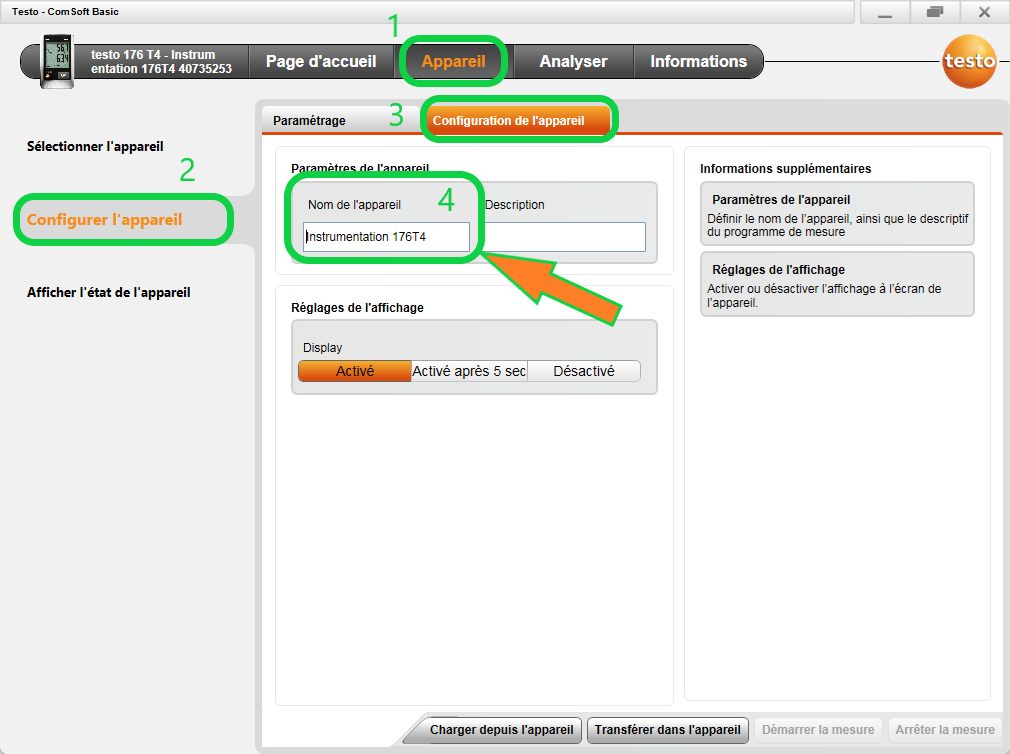Set Display to Activé
1010x754 pixels.
[x=355, y=371]
